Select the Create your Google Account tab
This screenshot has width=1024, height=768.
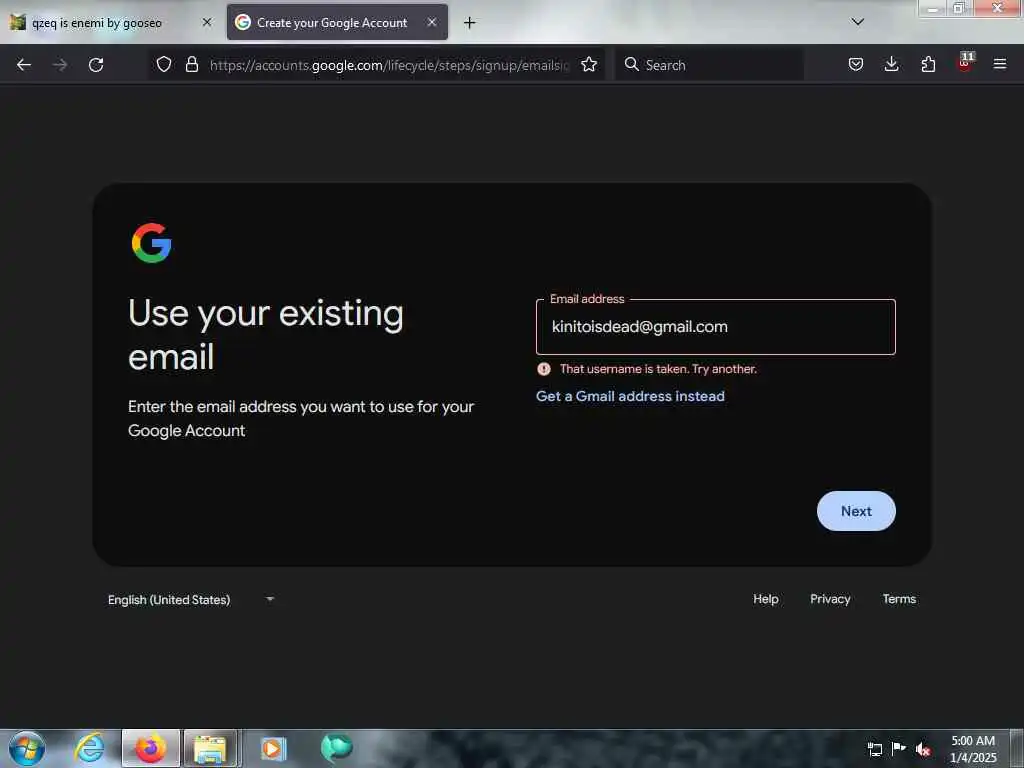click(x=337, y=22)
